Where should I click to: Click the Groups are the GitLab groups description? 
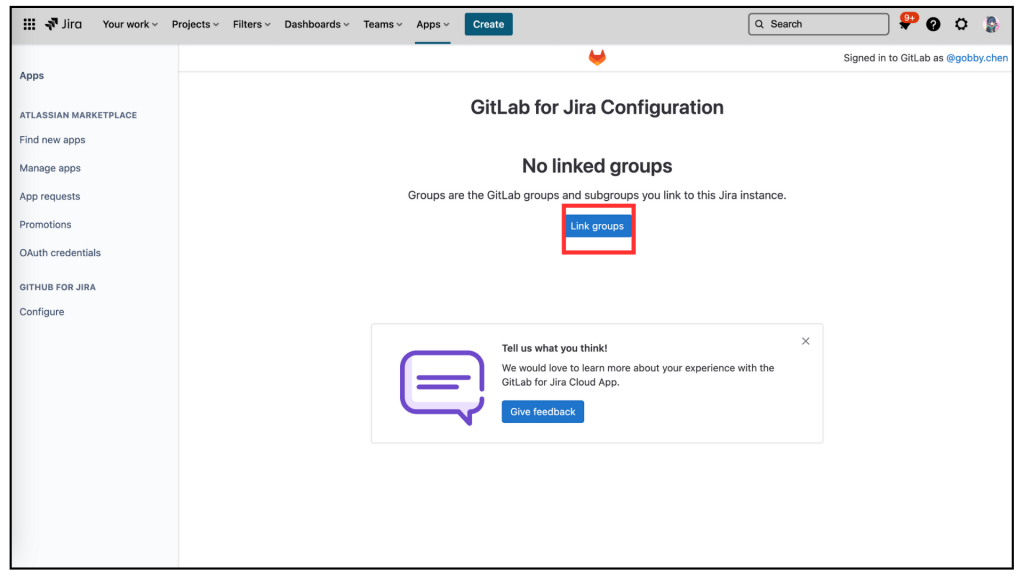(597, 195)
